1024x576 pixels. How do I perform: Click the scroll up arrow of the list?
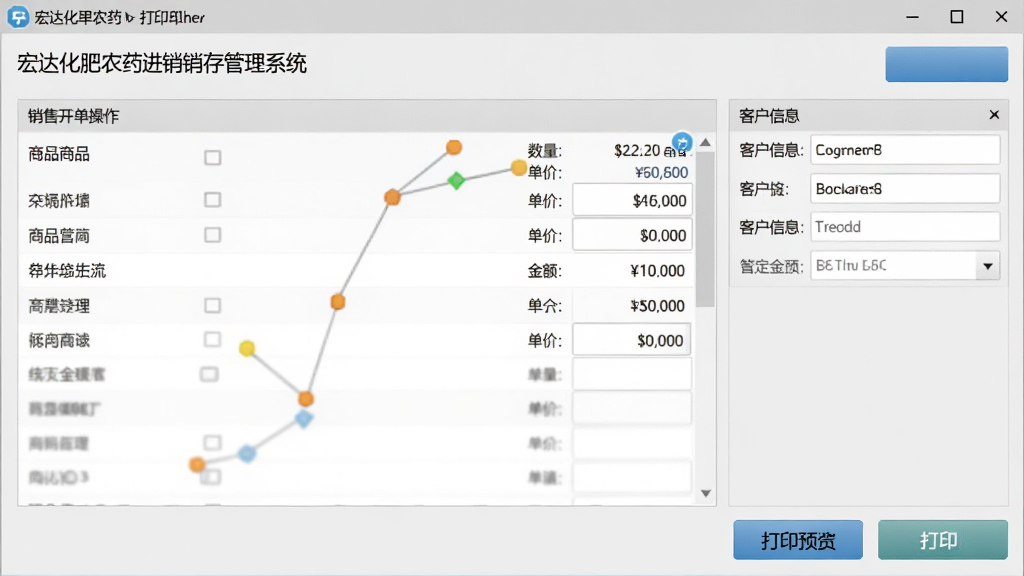point(705,142)
